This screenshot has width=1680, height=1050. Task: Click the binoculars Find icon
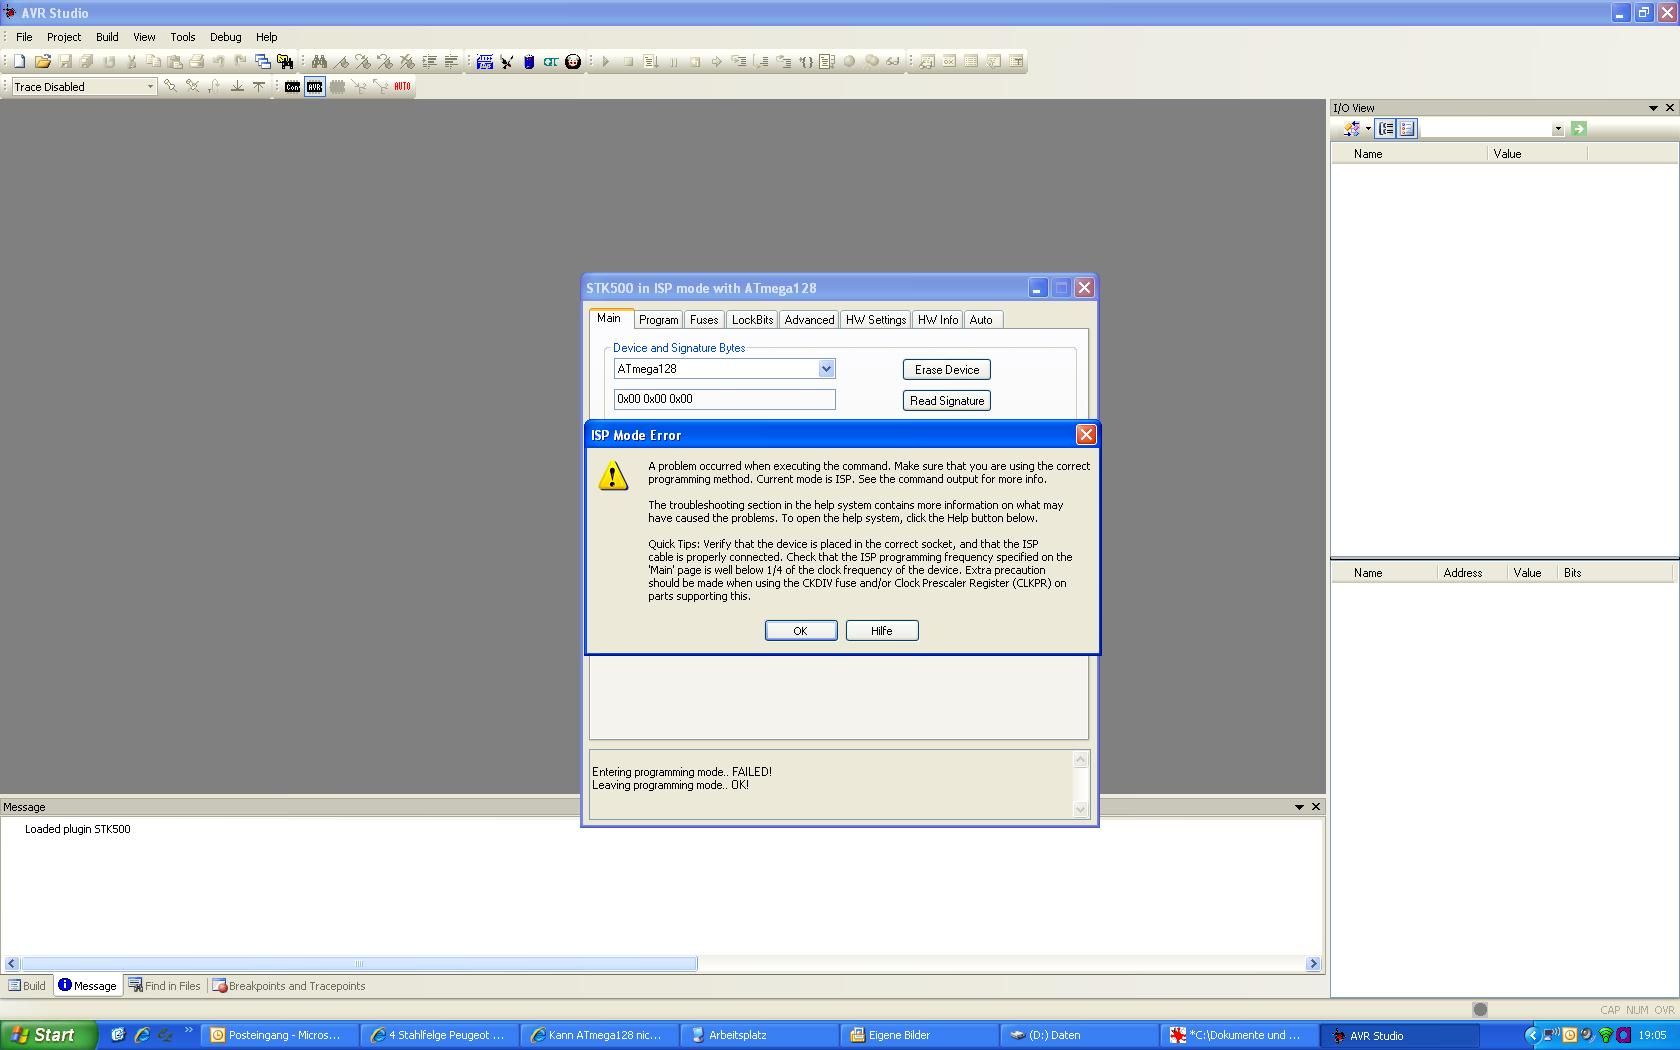pyautogui.click(x=319, y=61)
